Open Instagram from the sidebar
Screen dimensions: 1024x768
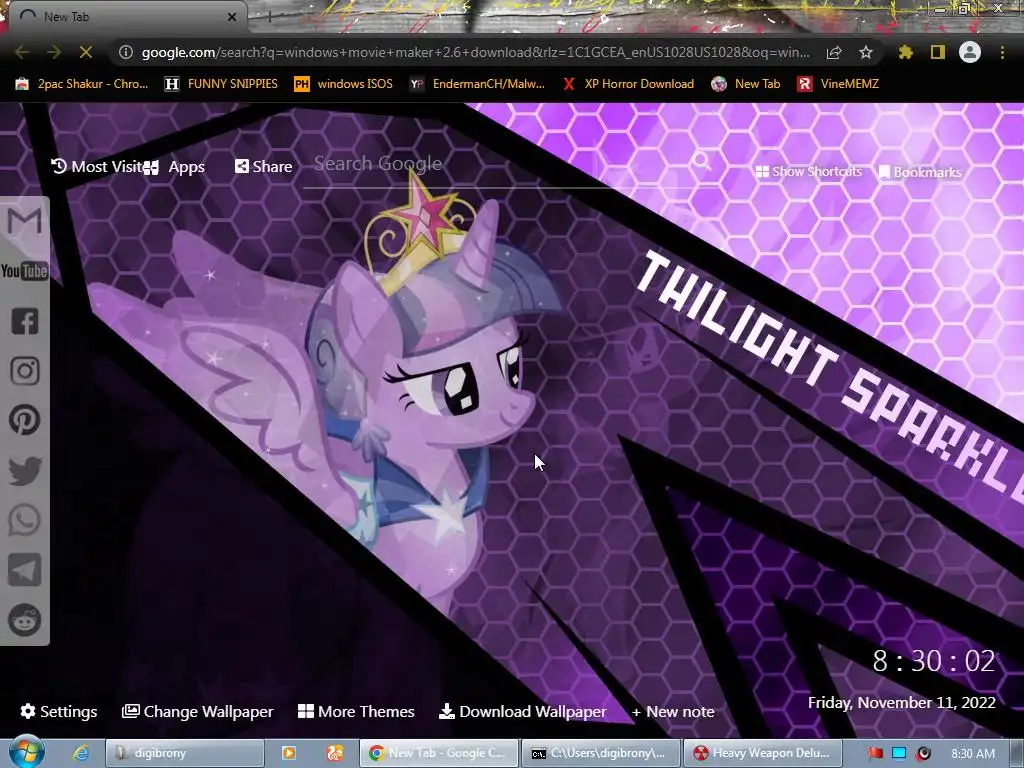pos(25,371)
